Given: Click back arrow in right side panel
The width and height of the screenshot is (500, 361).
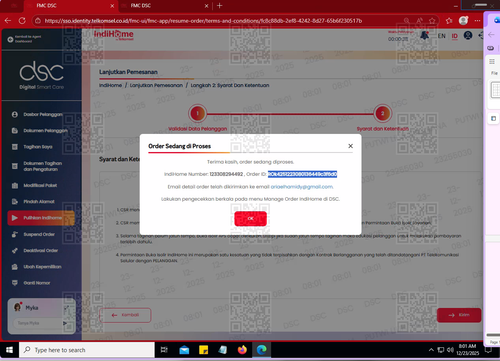Looking at the screenshot, I should click(491, 35).
